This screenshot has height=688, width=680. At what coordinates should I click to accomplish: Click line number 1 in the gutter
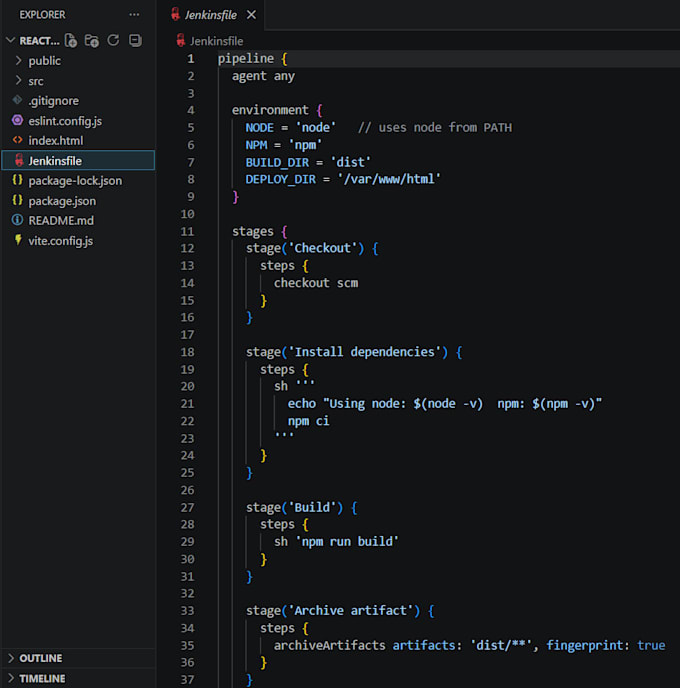pyautogui.click(x=191, y=58)
